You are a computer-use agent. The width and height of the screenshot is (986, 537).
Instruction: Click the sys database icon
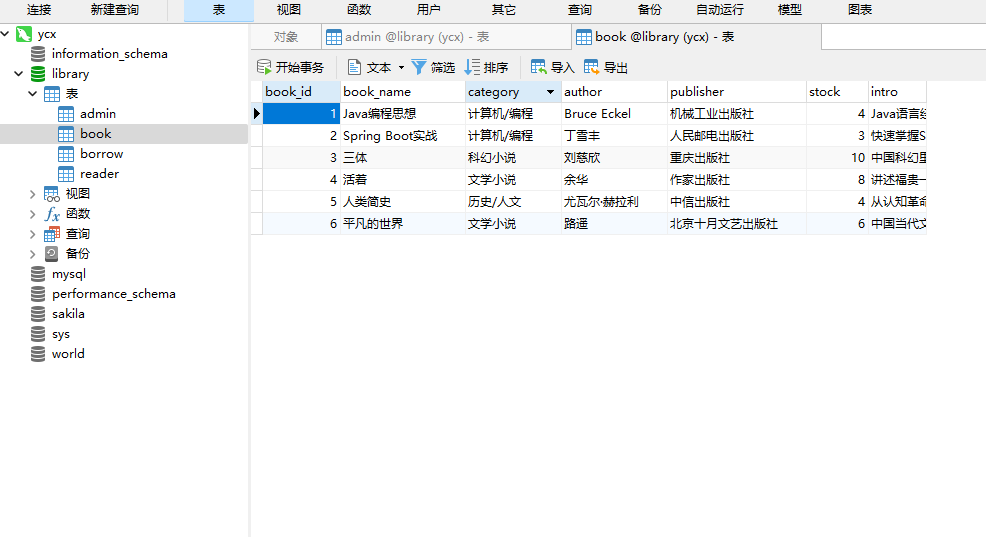[38, 334]
